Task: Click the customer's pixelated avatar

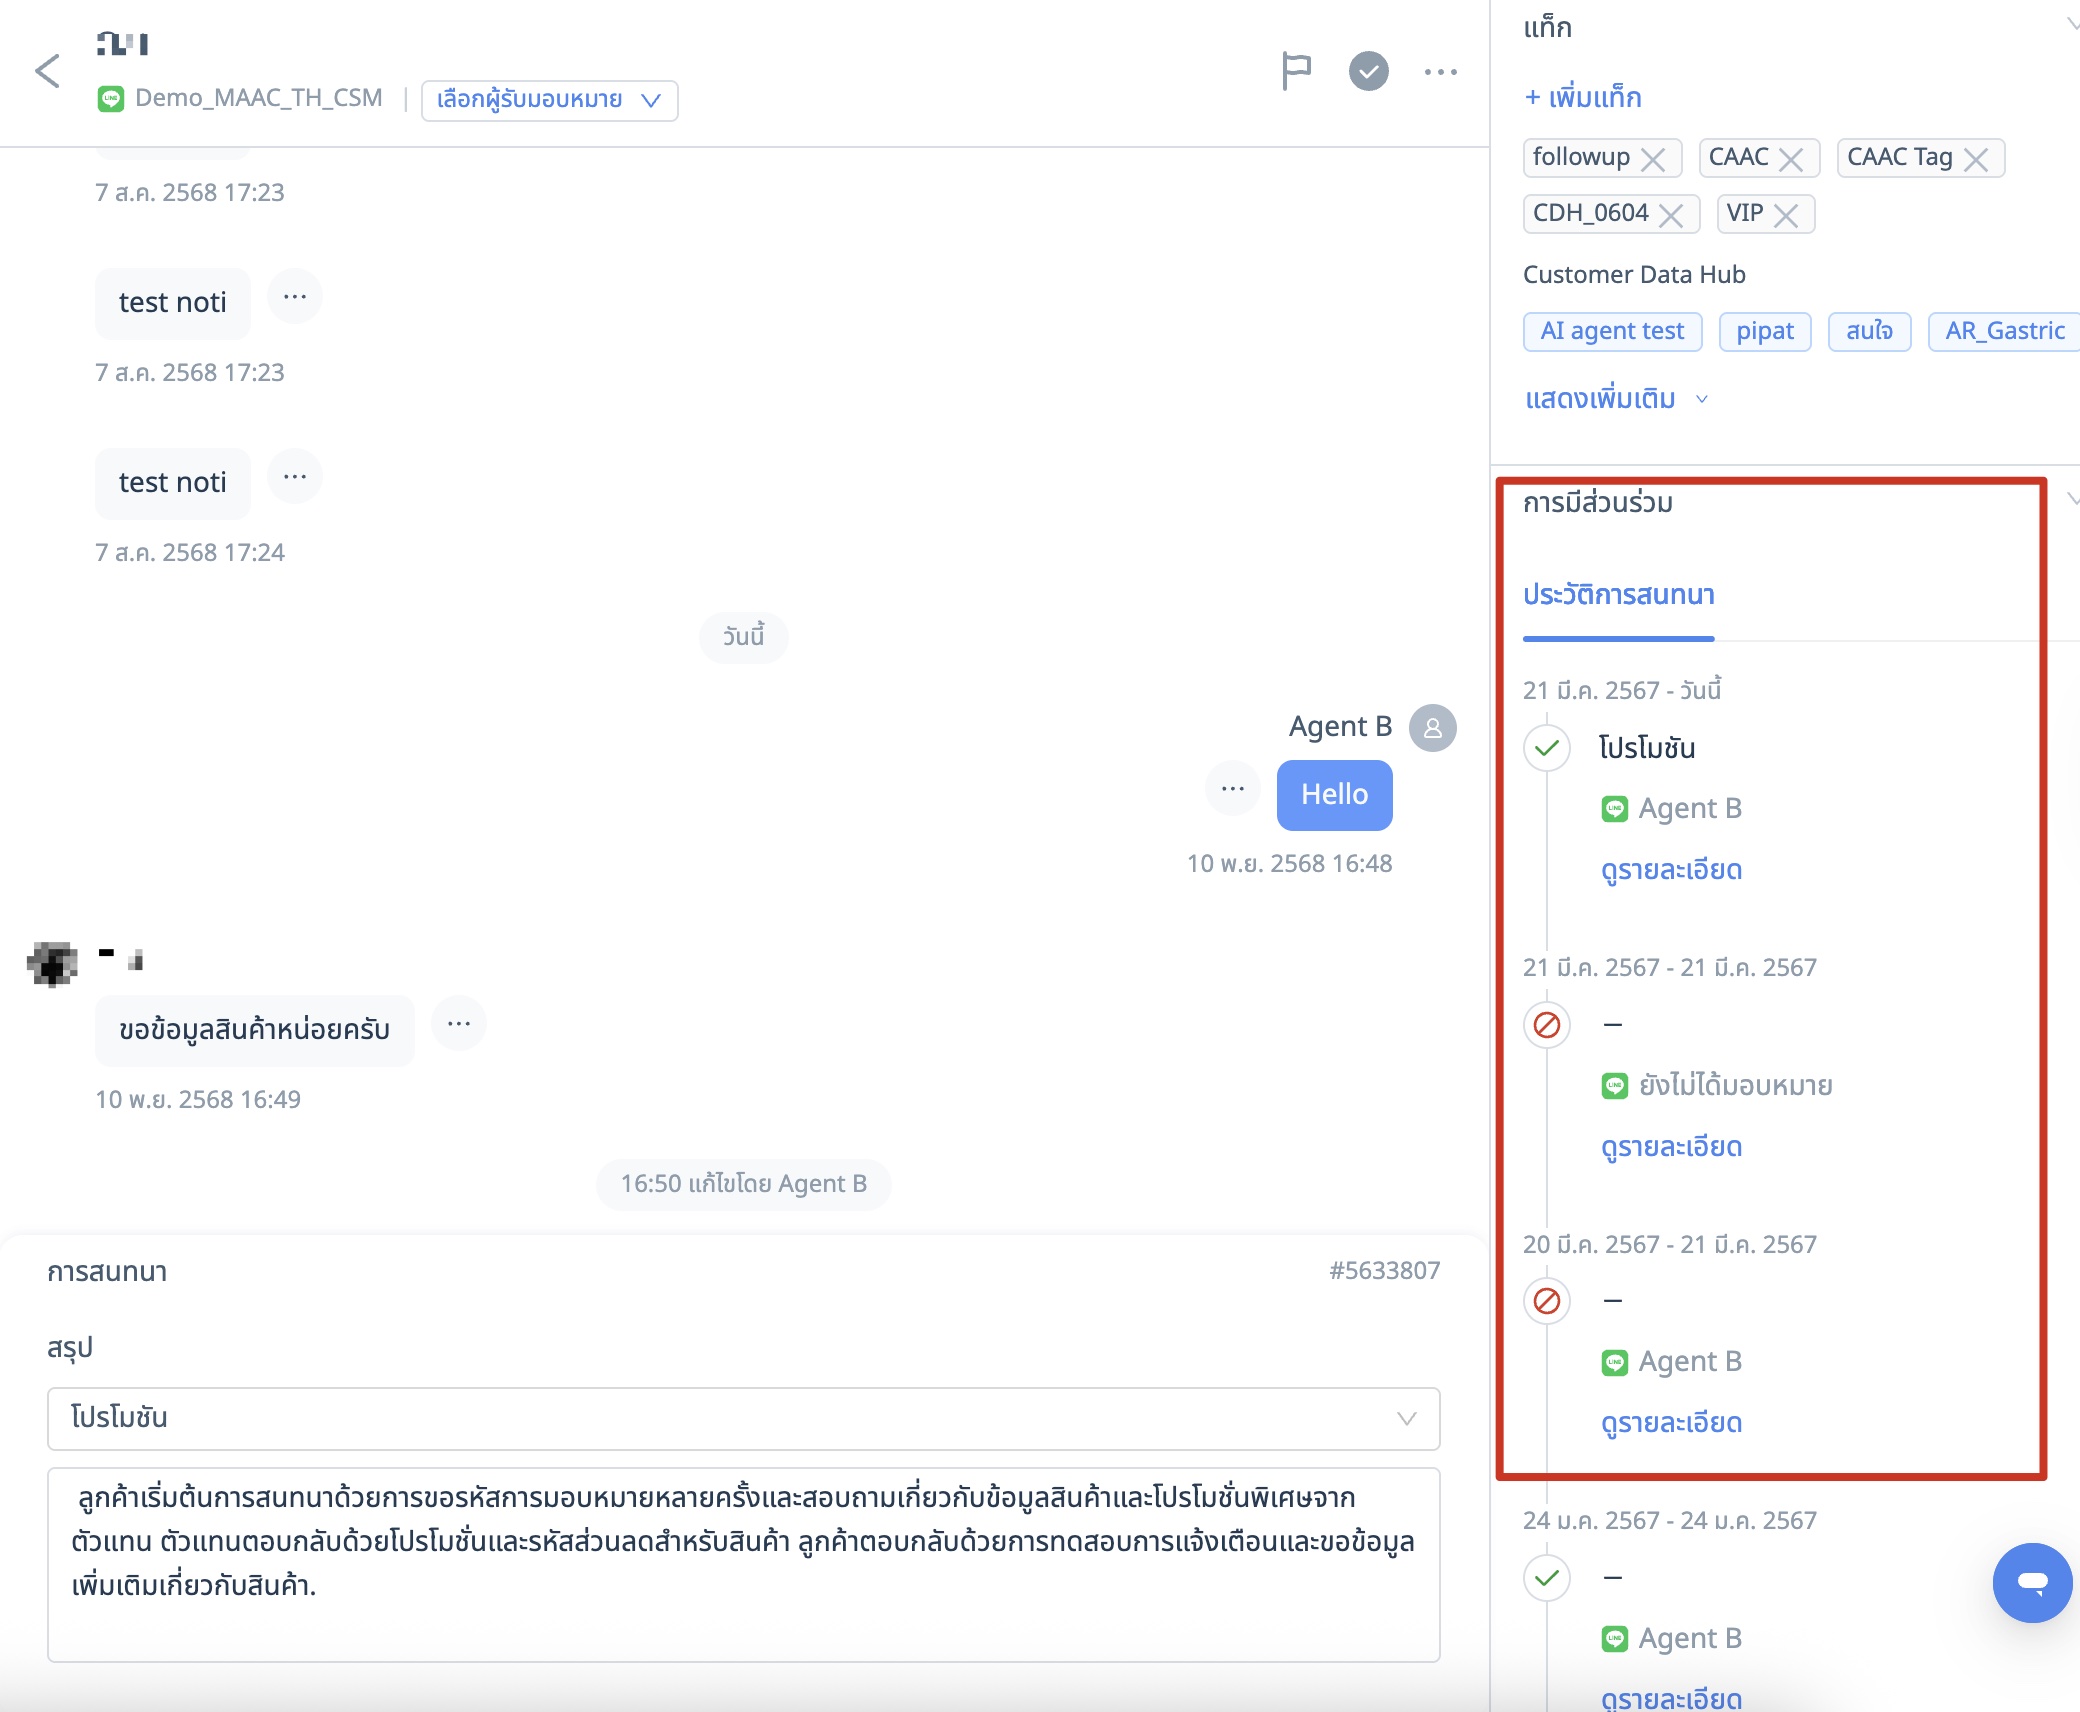Action: point(53,963)
